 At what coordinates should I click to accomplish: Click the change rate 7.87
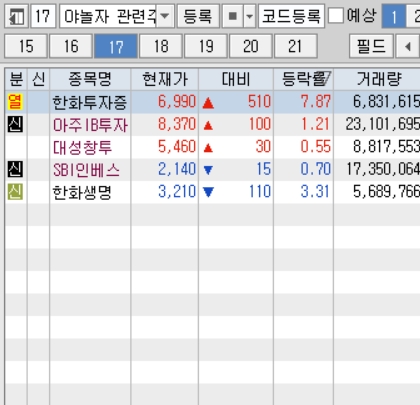tap(316, 102)
